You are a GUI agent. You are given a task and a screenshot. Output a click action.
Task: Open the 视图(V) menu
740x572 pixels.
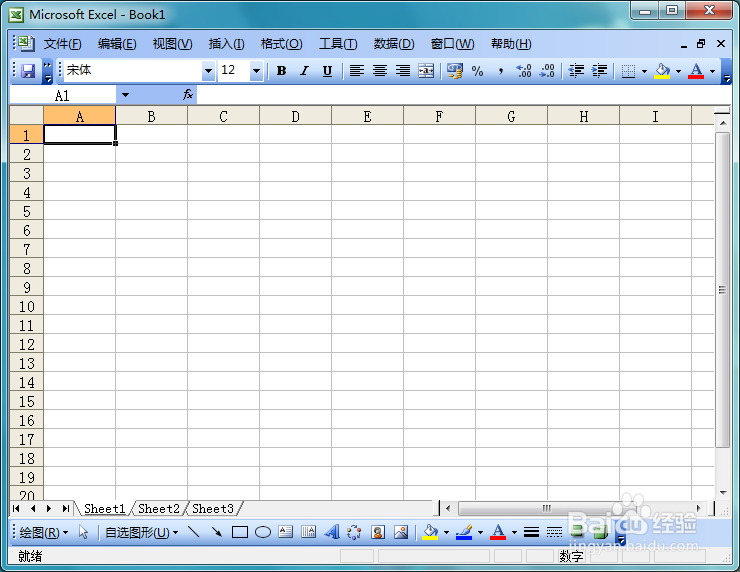tap(172, 44)
